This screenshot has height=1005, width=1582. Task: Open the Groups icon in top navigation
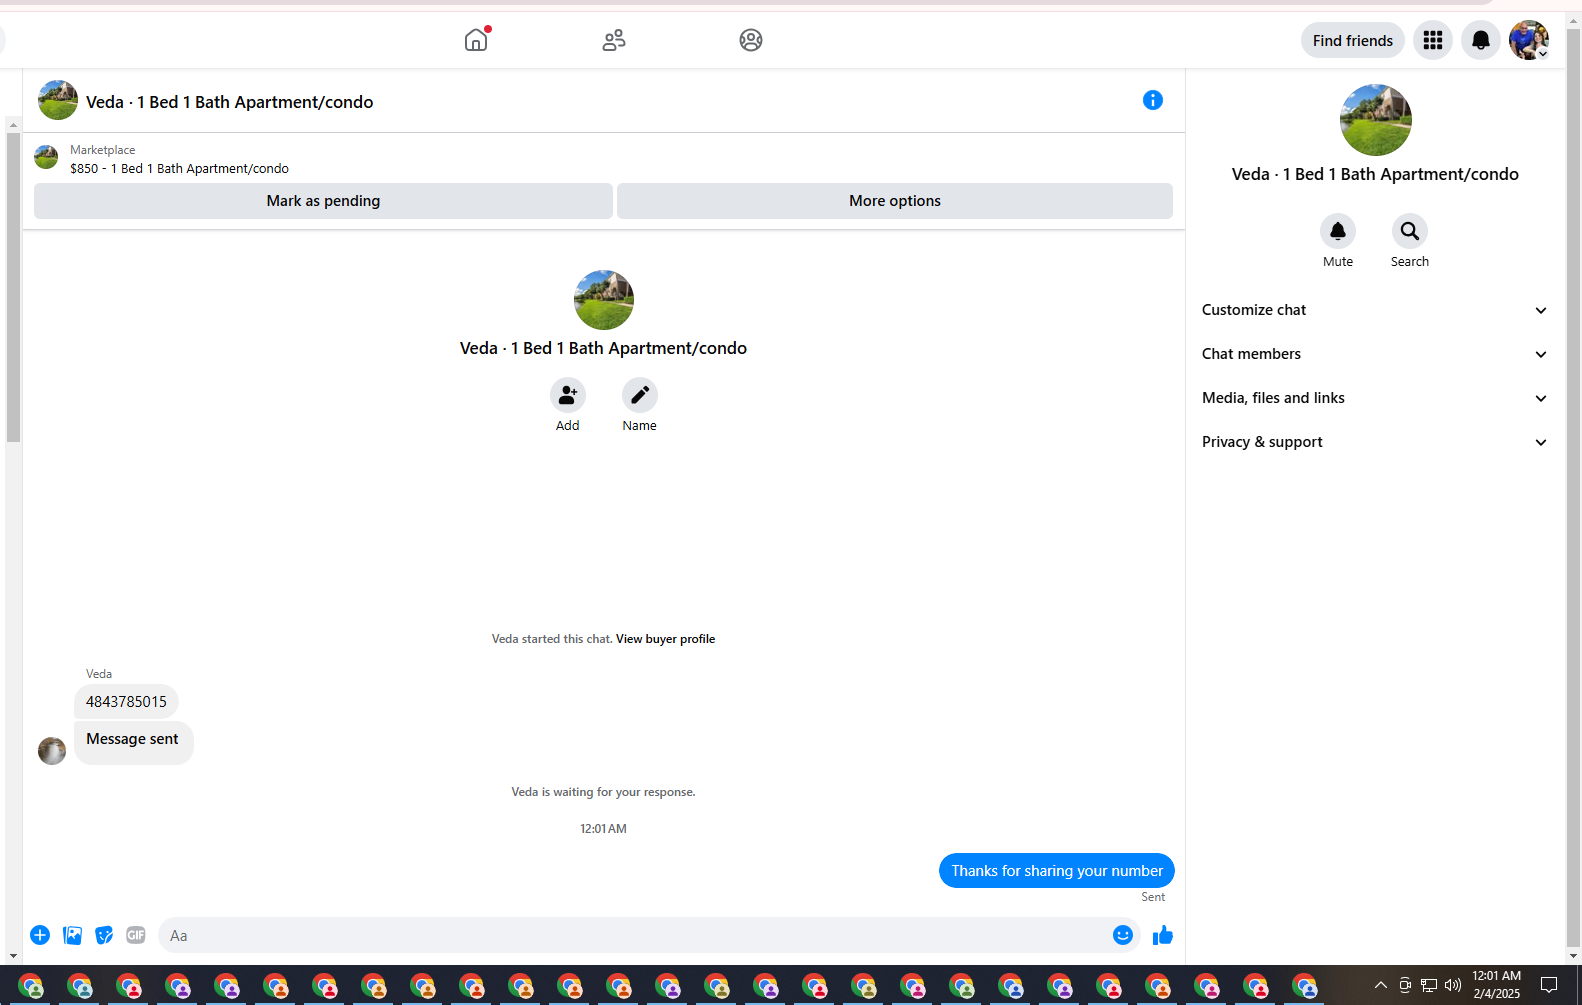[x=751, y=40]
